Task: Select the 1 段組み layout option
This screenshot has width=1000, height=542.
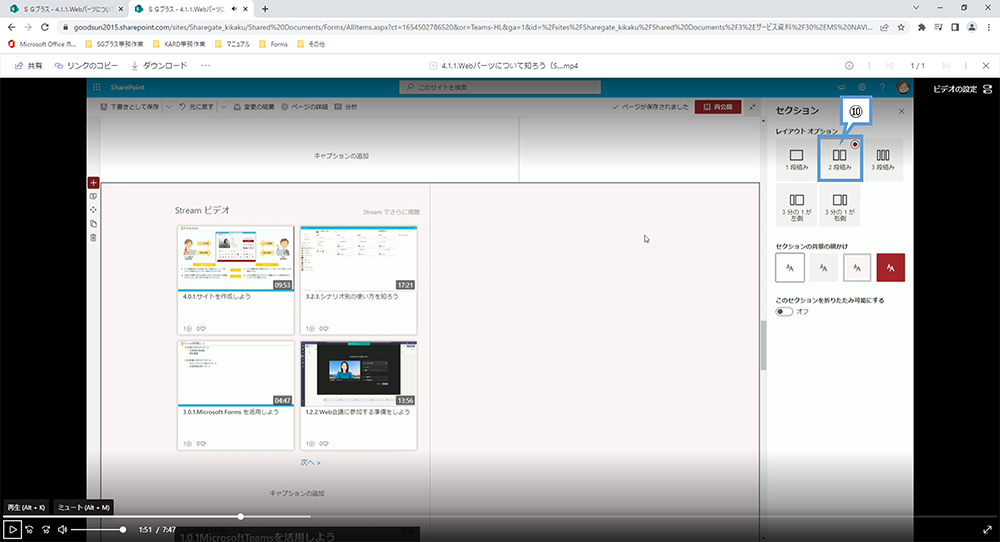Action: tap(797, 159)
